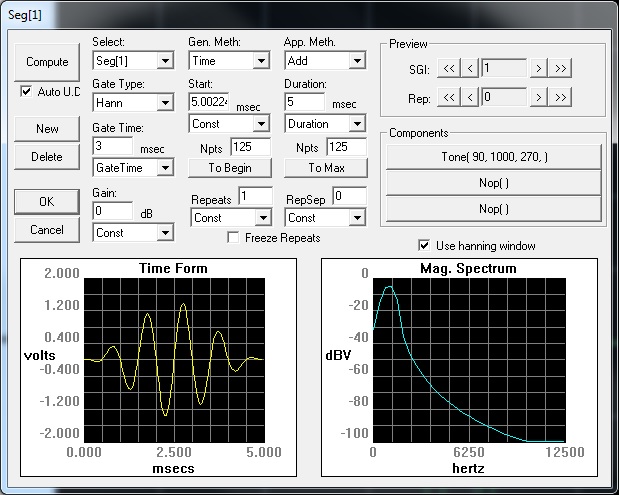This screenshot has width=619, height=495.
Task: Expand the Select Seg[1] dropdown
Action: pyautogui.click(x=164, y=61)
